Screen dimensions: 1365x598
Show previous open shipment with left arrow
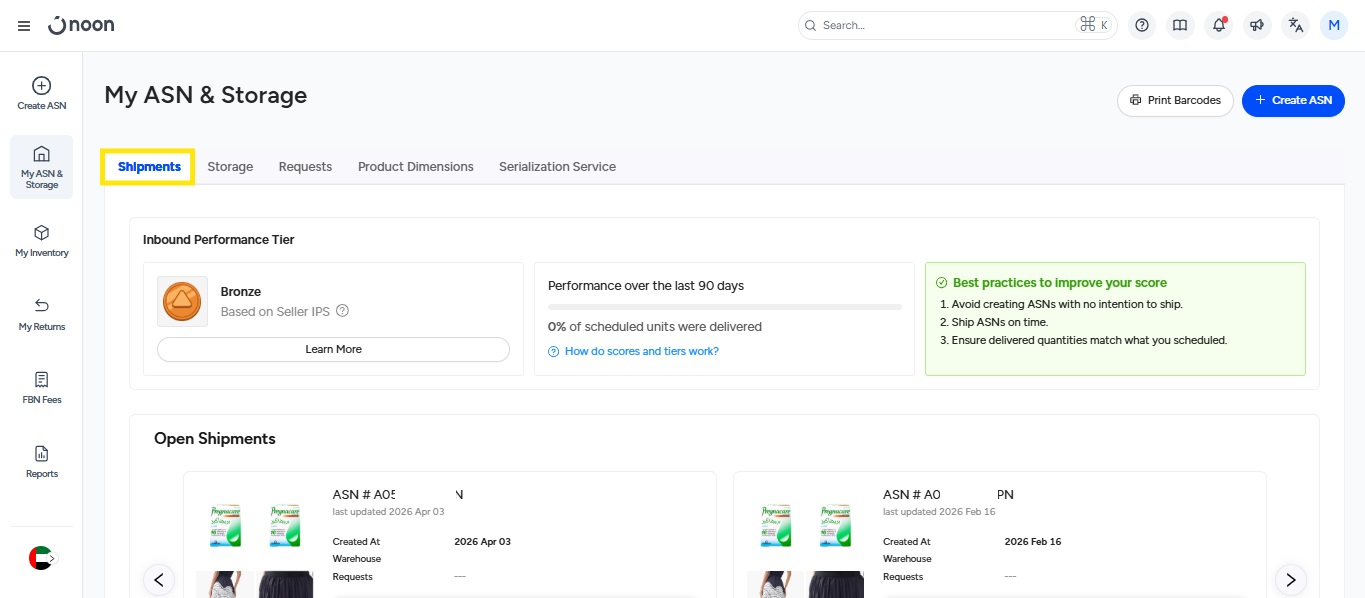click(x=159, y=579)
